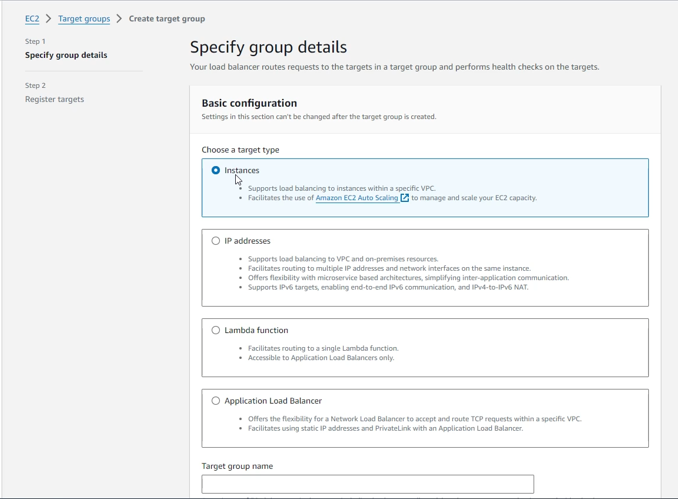Click Create target group breadcrumb text
Image resolution: width=678 pixels, height=499 pixels.
167,19
